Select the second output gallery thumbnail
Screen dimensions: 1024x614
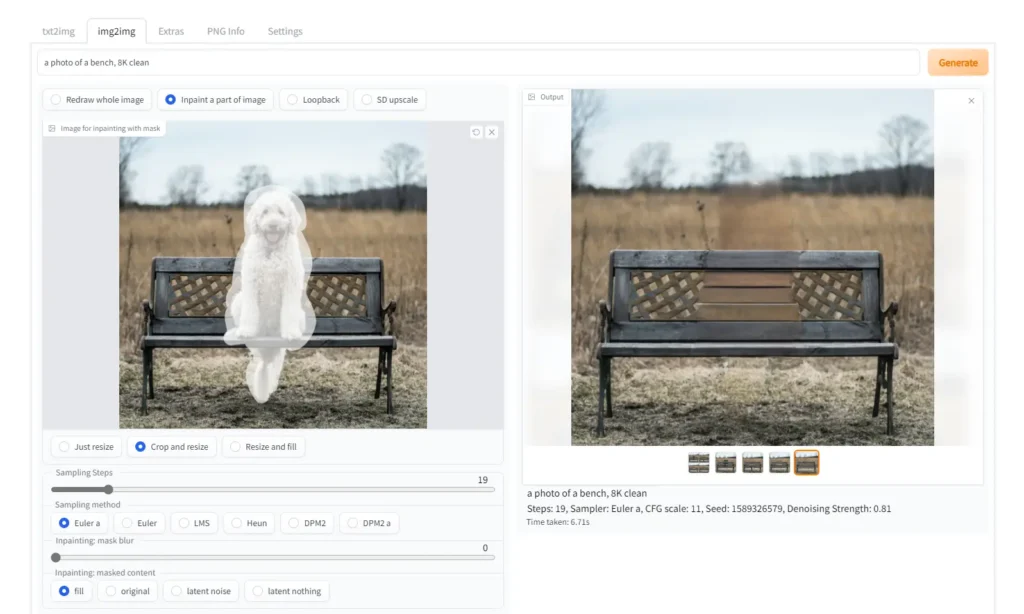coord(726,462)
